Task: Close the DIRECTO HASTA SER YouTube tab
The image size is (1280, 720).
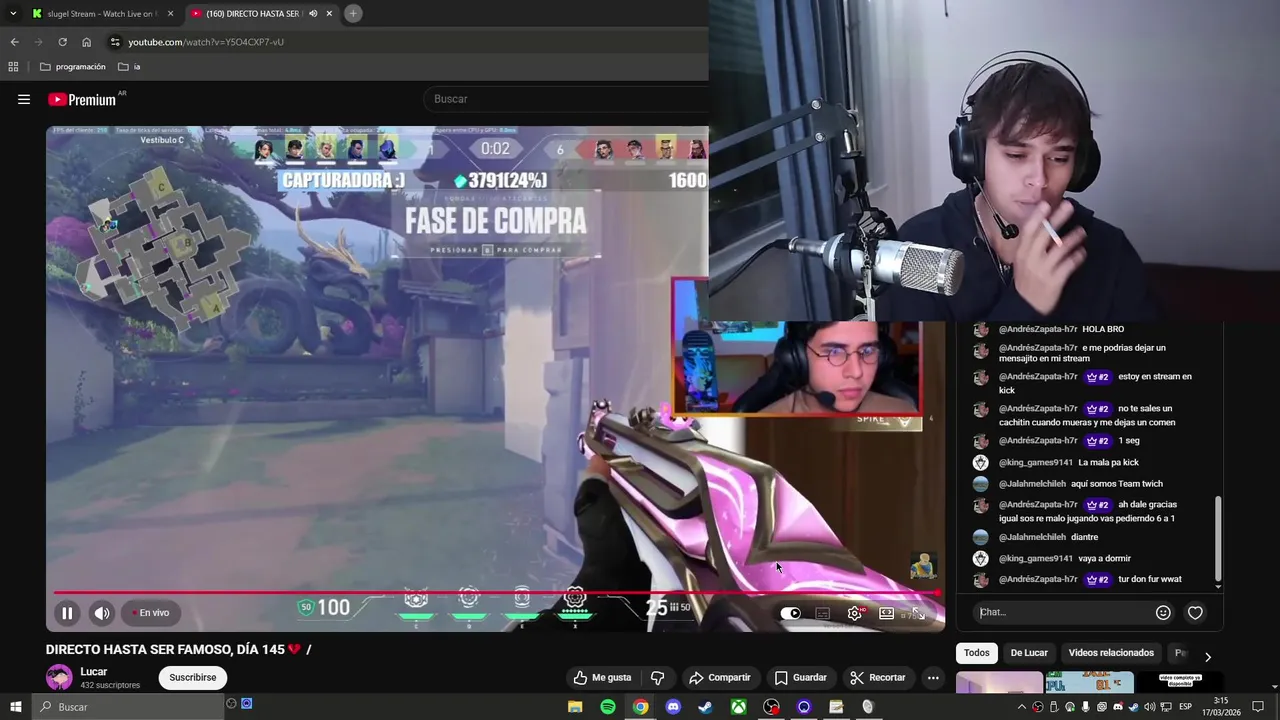Action: [329, 14]
